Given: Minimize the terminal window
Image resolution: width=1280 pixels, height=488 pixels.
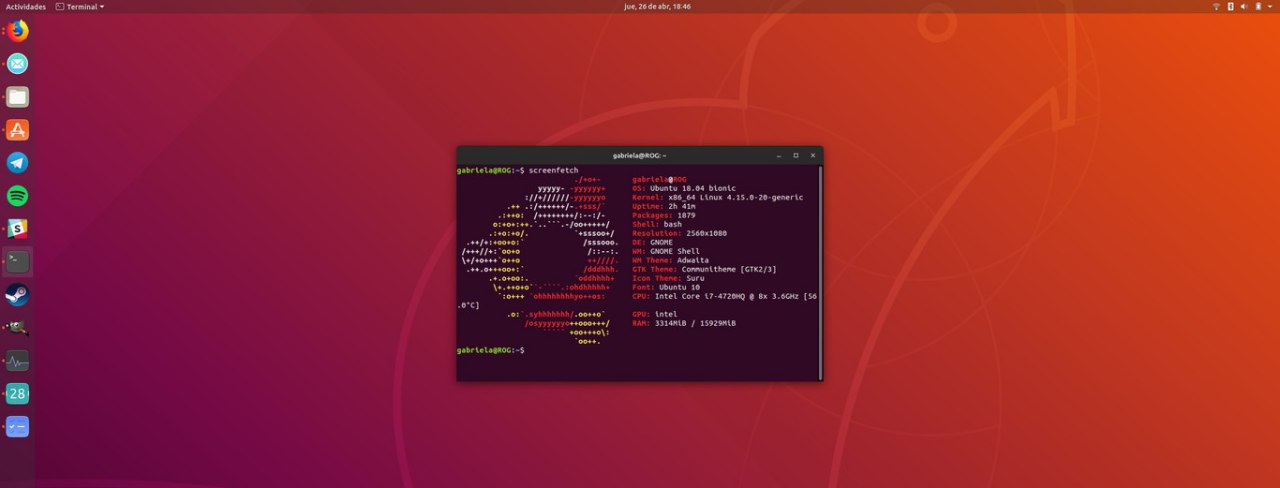Looking at the screenshot, I should pyautogui.click(x=778, y=155).
